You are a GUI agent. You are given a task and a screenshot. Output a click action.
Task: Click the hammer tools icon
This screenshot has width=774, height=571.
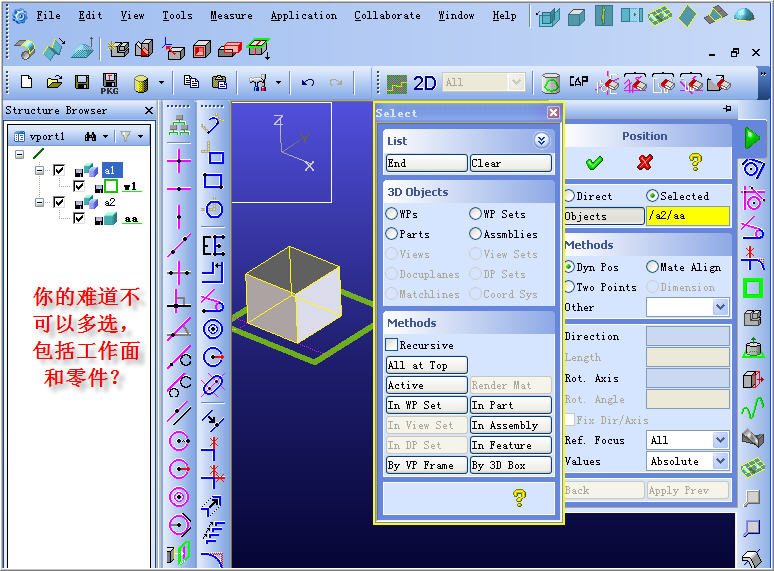point(258,82)
